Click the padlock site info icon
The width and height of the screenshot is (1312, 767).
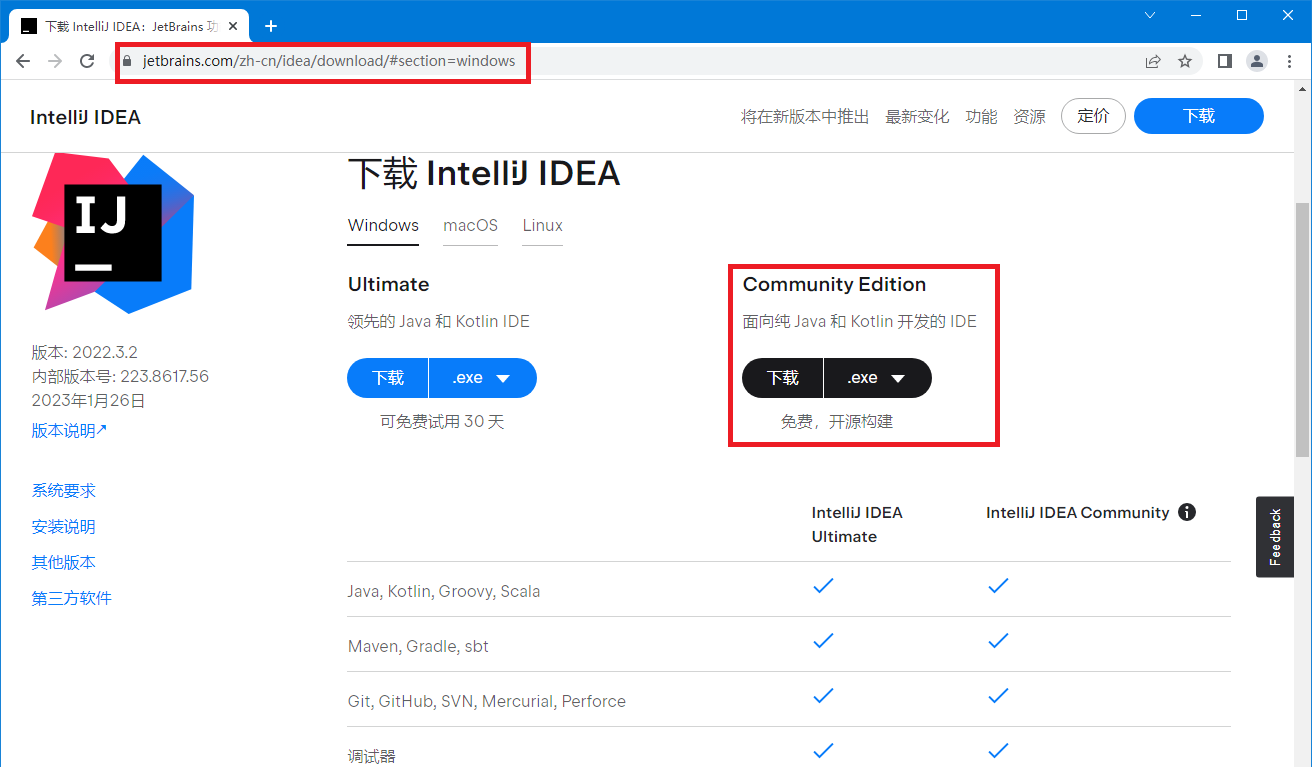pos(127,61)
